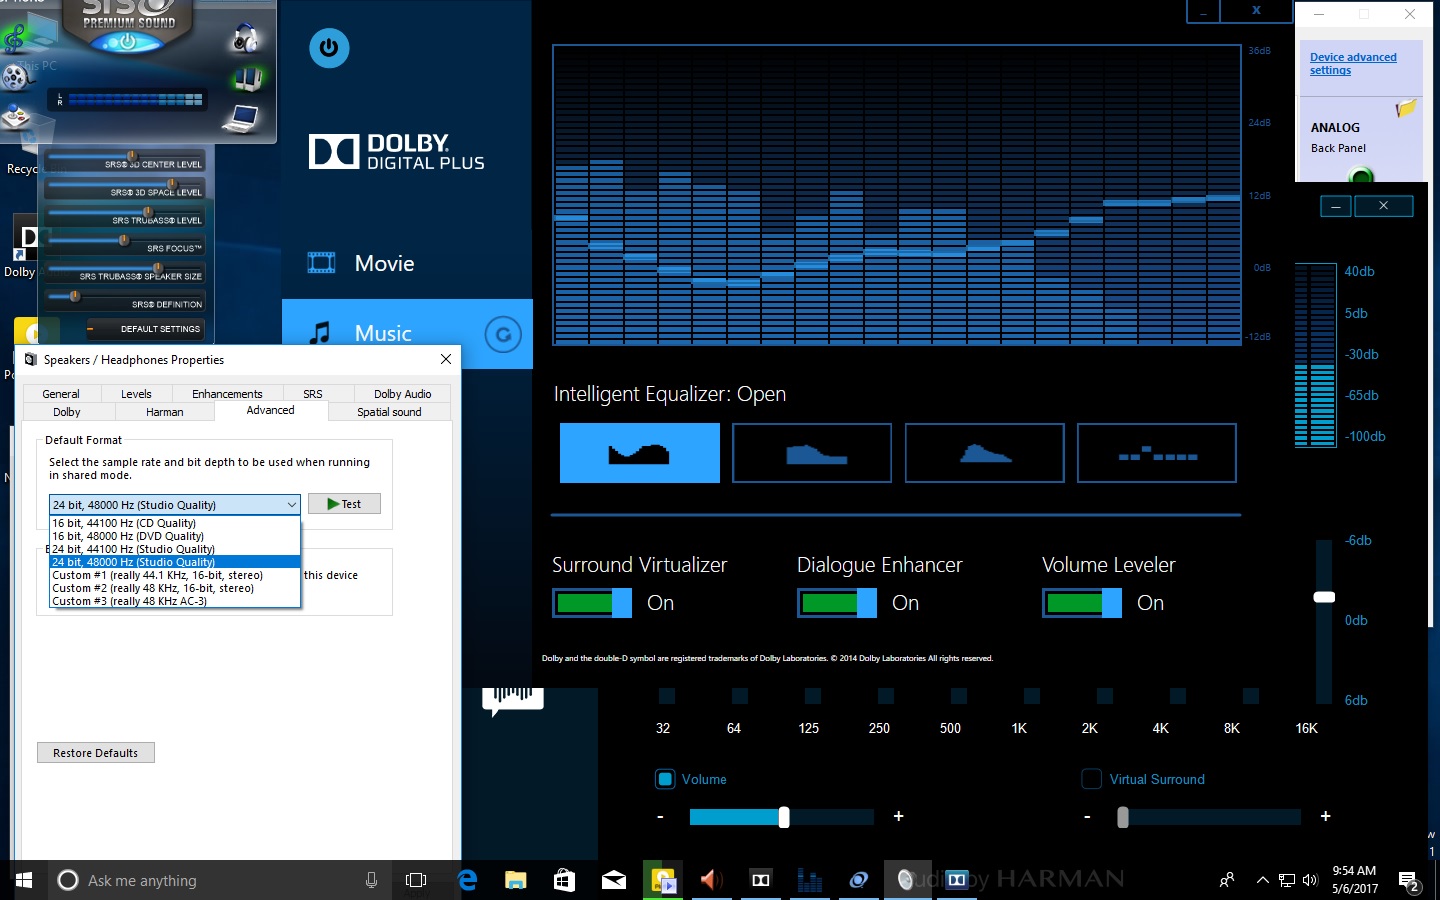Choose highlighted 24 bit, 48000 Hz list option
Image resolution: width=1440 pixels, height=900 pixels.
click(174, 562)
